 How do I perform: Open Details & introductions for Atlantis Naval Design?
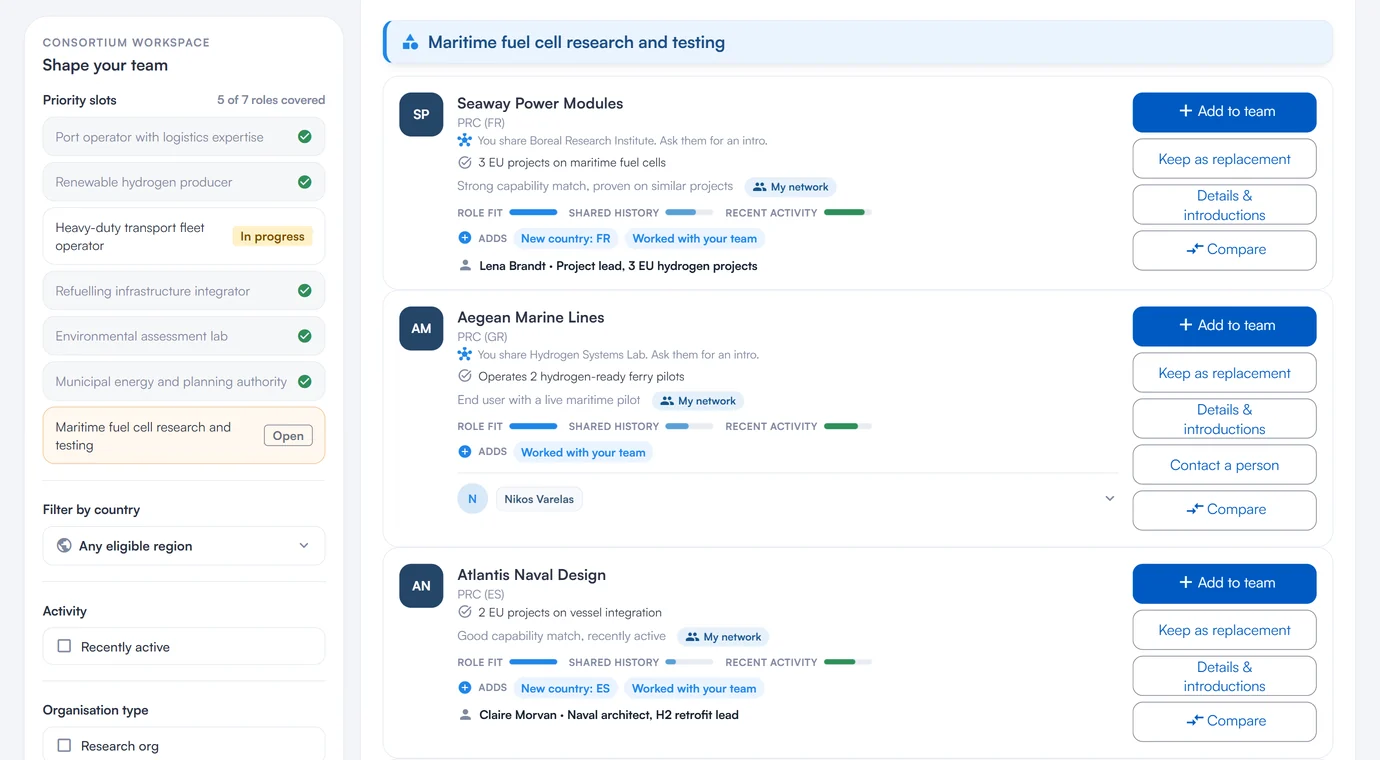click(x=1224, y=676)
